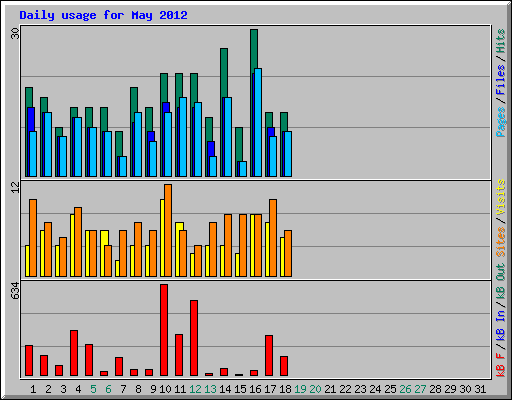Image resolution: width=512 pixels, height=400 pixels.
Task: Click the green day 5 axis label
Action: [x=93, y=389]
